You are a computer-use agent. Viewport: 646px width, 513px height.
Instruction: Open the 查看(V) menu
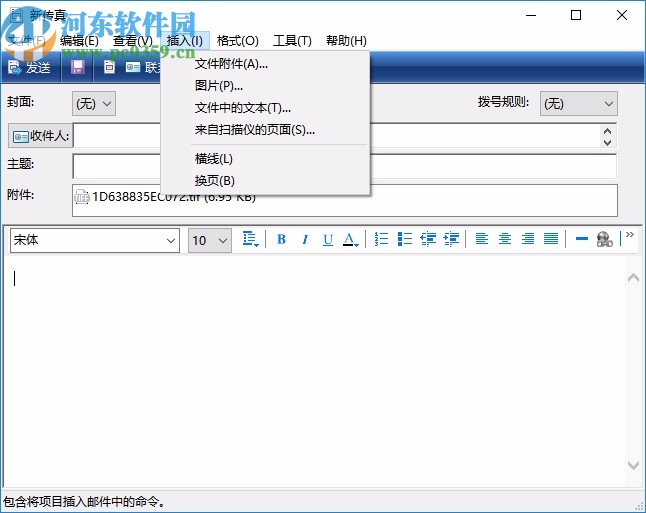pyautogui.click(x=133, y=41)
